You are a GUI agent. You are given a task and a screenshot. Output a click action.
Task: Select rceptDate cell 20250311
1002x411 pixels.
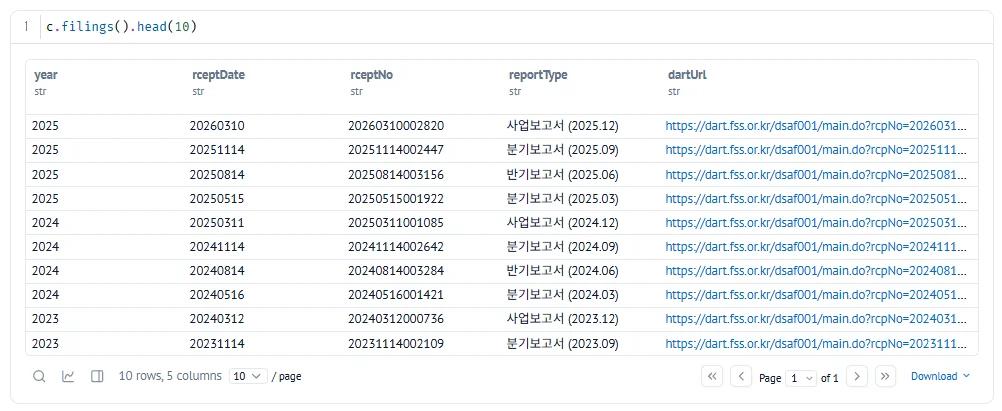(217, 223)
